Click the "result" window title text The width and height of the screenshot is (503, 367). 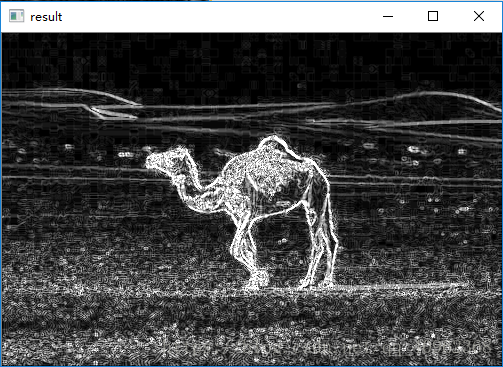(x=46, y=17)
